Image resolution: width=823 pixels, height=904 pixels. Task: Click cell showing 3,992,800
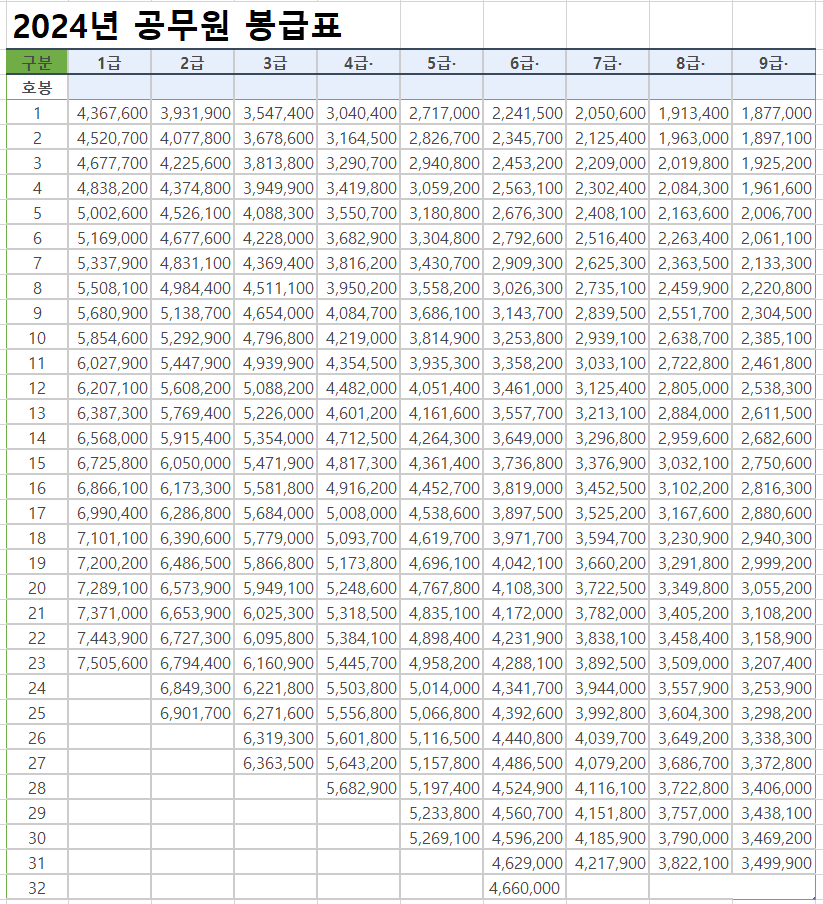tap(607, 713)
